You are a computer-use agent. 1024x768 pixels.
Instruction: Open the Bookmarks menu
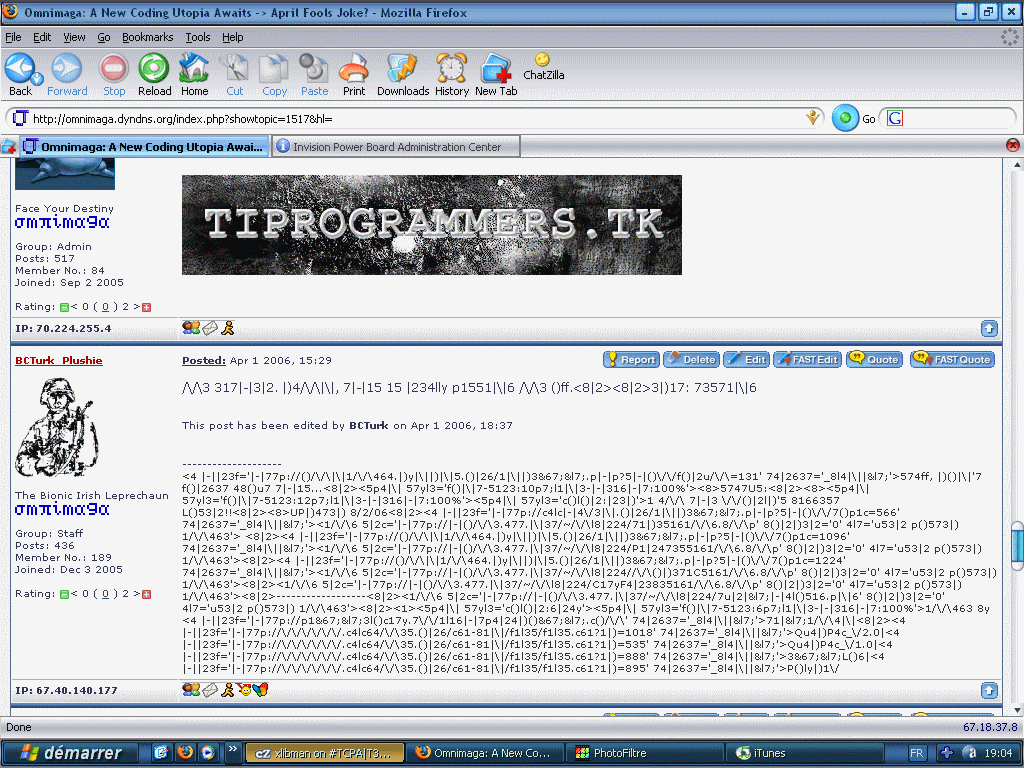pos(148,37)
